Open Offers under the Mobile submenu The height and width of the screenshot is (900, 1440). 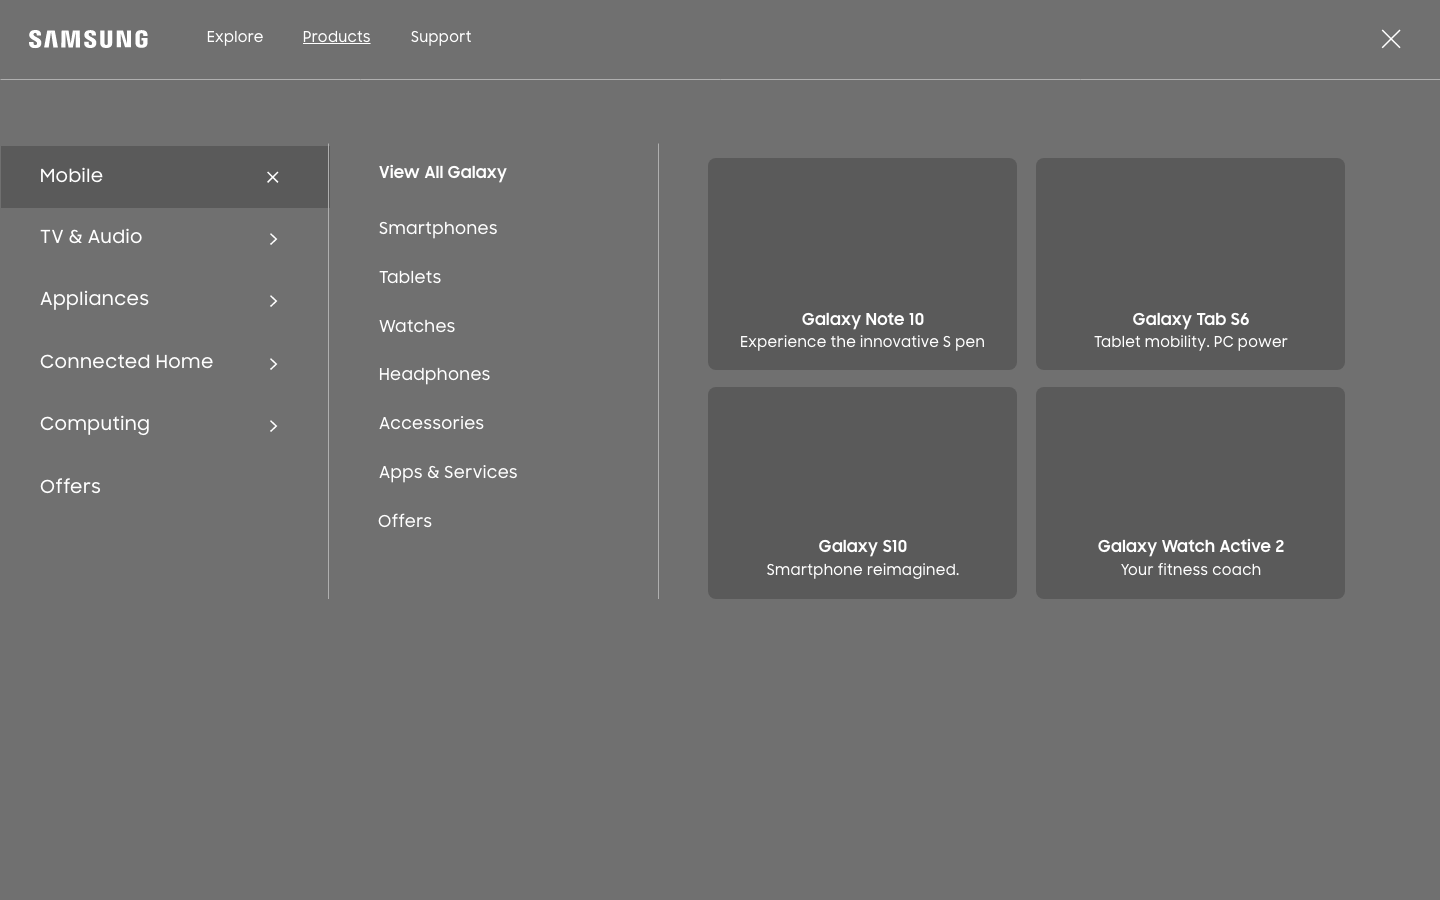405,522
